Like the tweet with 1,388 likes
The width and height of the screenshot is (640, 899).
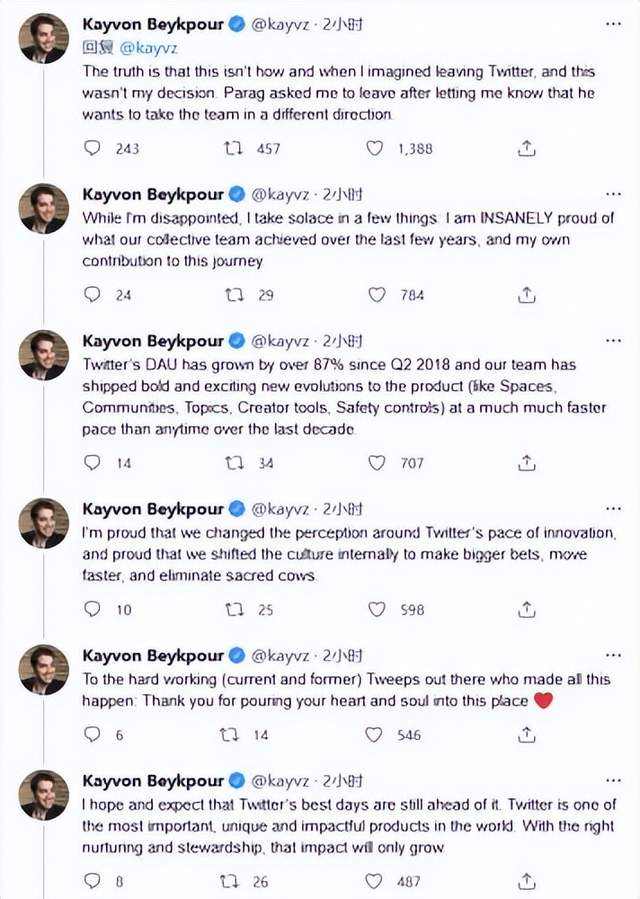click(375, 148)
